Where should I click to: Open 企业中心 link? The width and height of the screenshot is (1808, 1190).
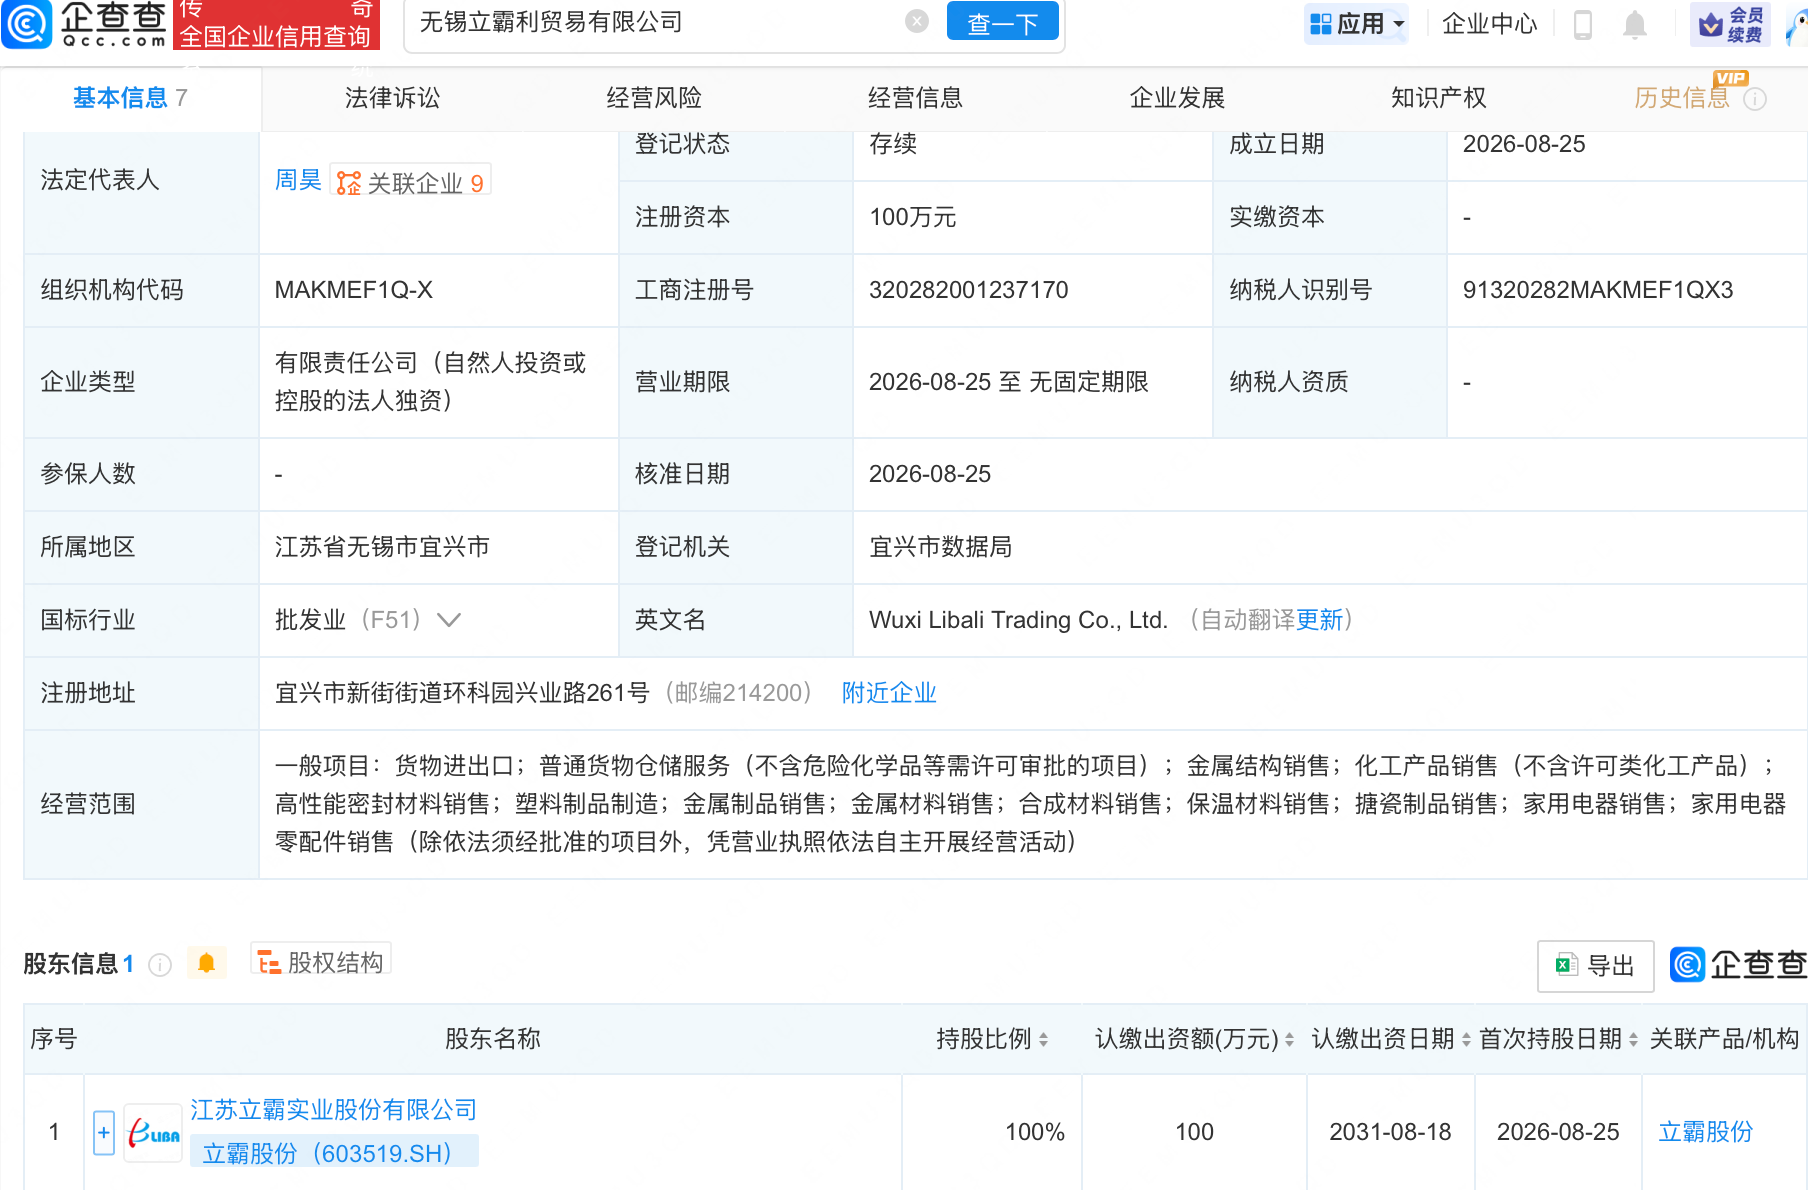point(1489,24)
